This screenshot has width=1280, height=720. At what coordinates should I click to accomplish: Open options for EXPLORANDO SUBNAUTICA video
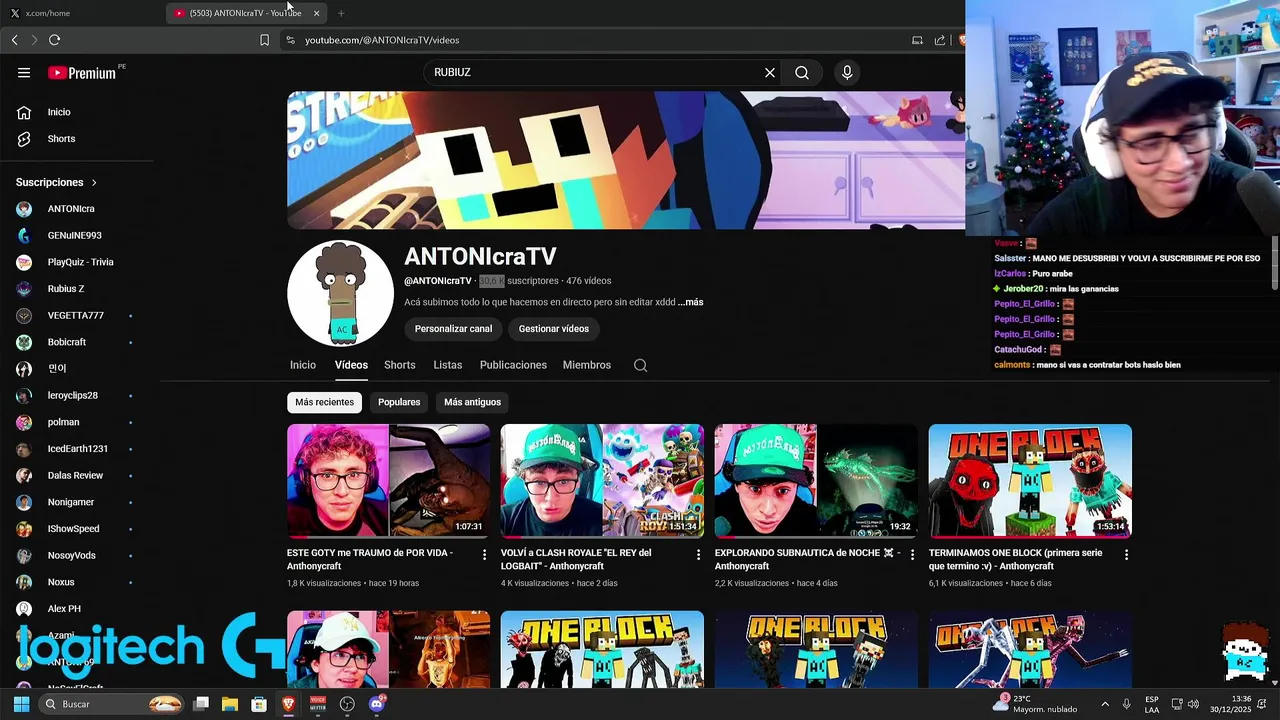tap(912, 554)
